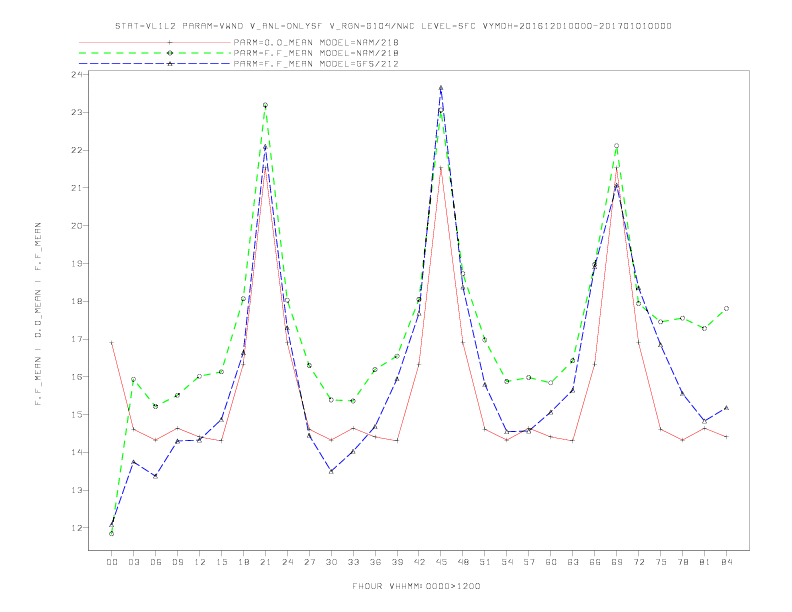Viewport: 792px width, 612px height.
Task: Click green circle marker at hour 84
Action: click(x=726, y=309)
